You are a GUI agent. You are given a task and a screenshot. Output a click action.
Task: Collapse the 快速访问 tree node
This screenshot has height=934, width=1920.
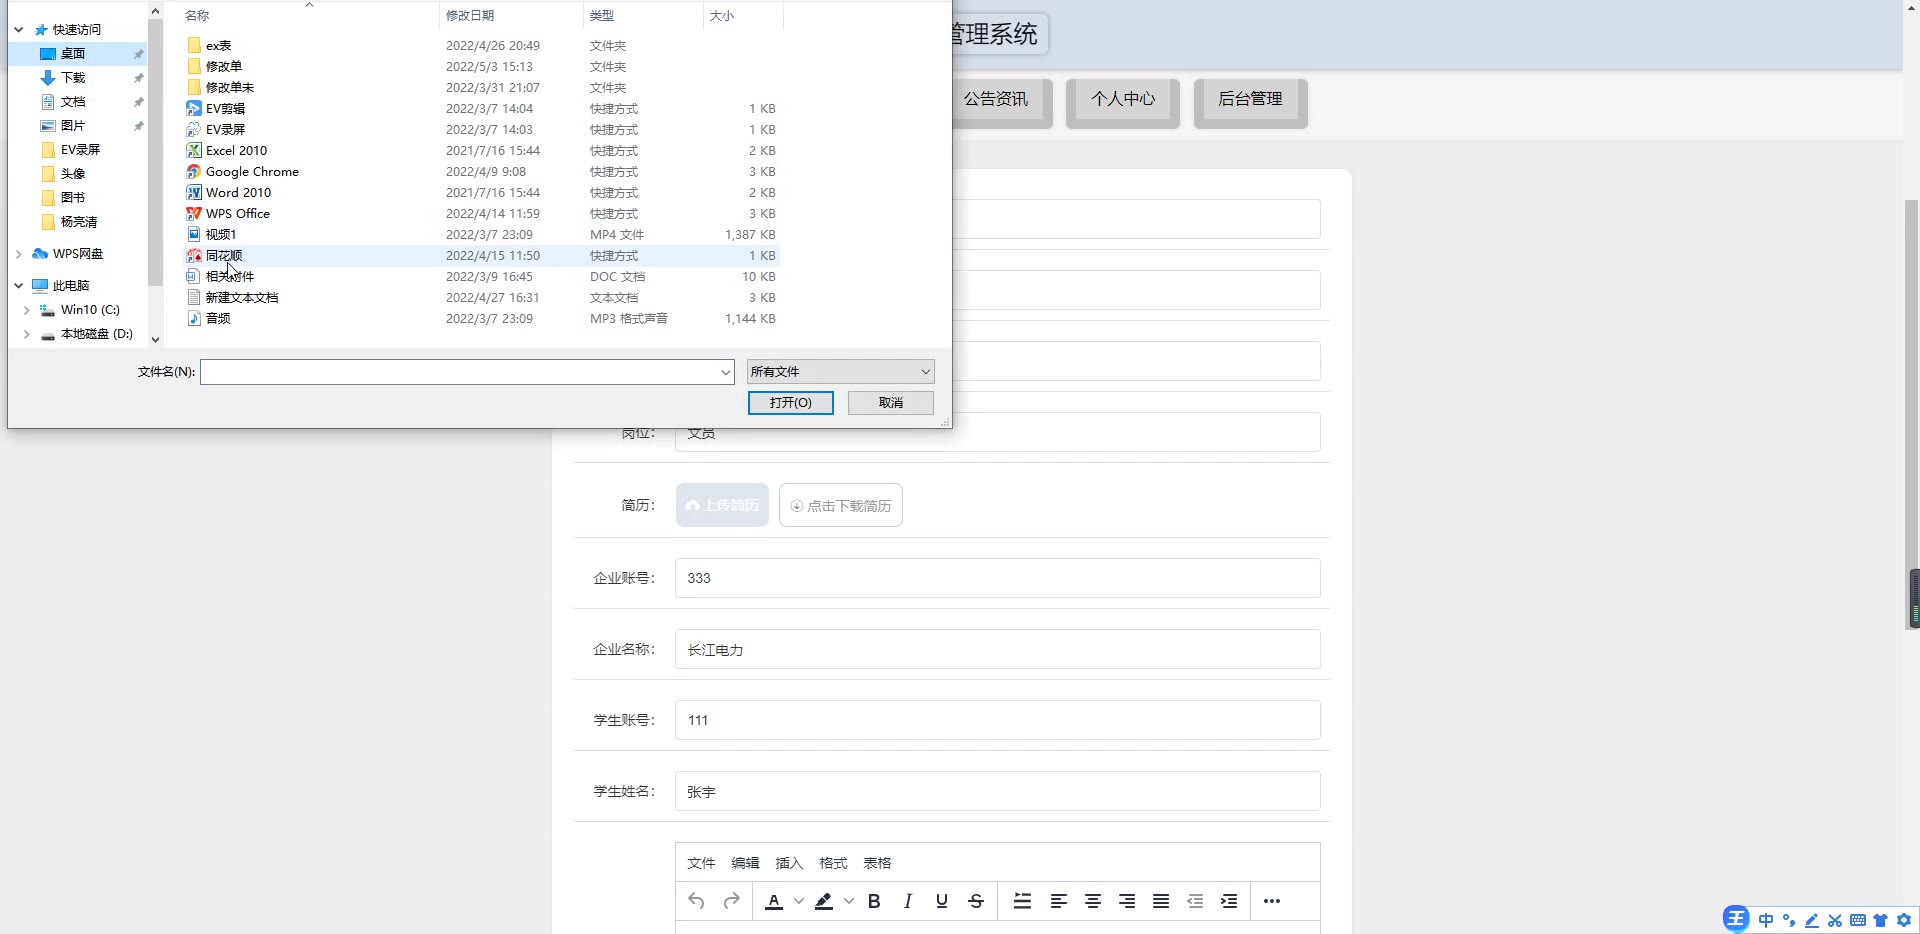19,30
